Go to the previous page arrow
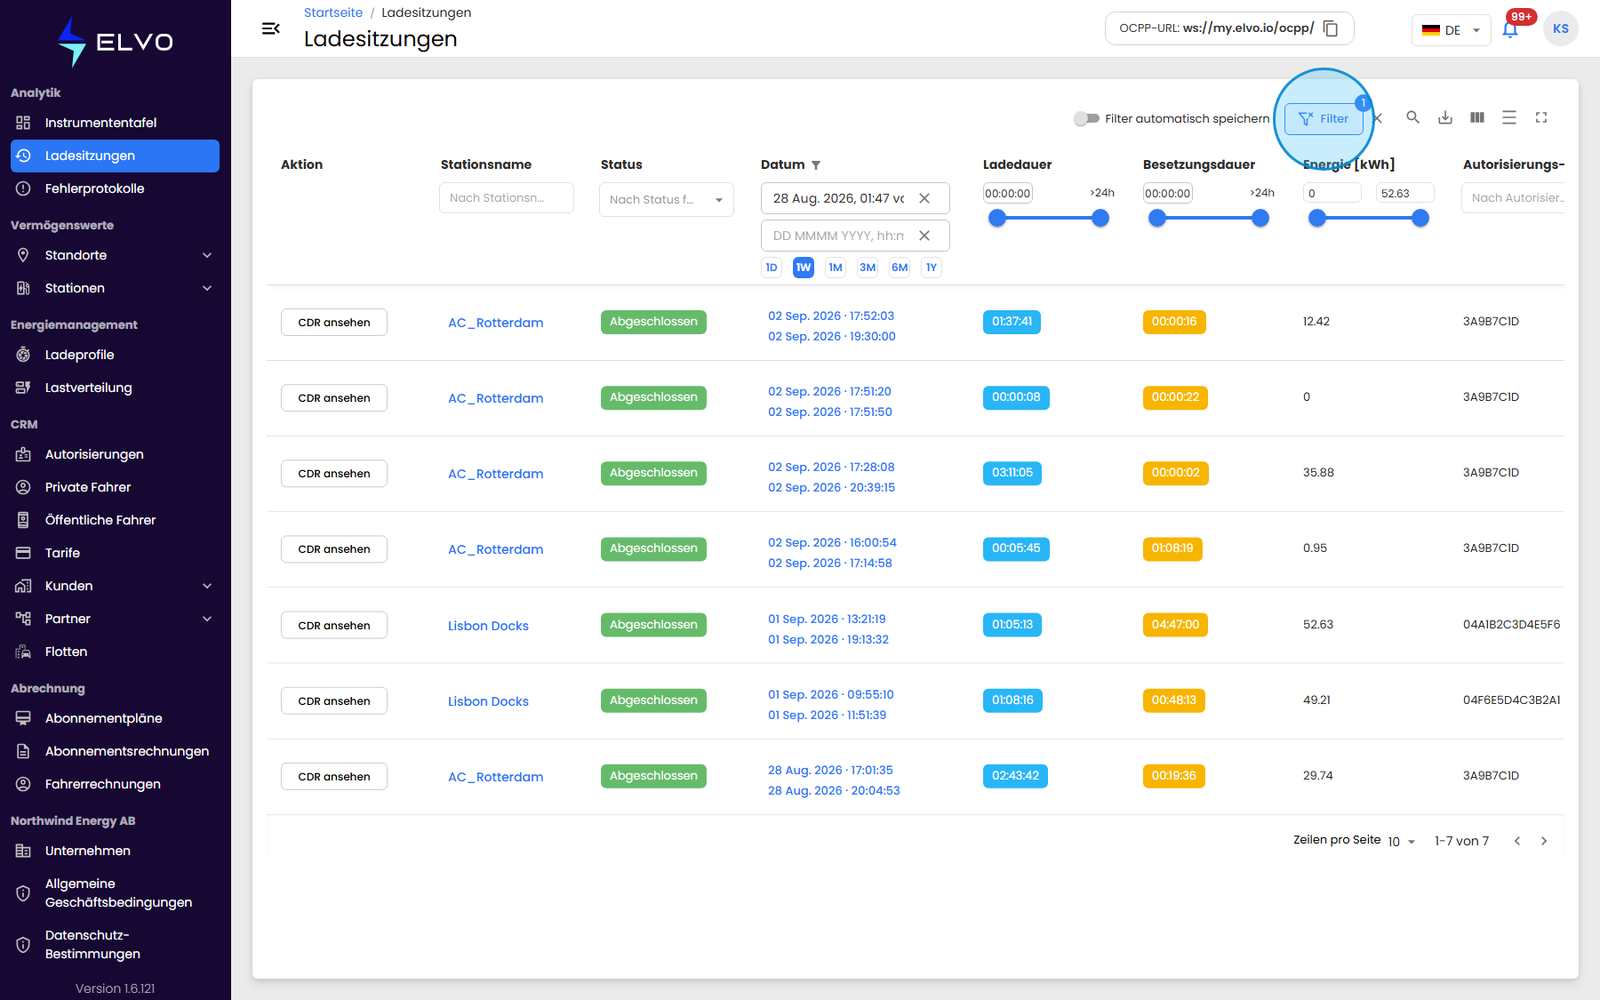This screenshot has width=1600, height=1000. click(x=1517, y=841)
